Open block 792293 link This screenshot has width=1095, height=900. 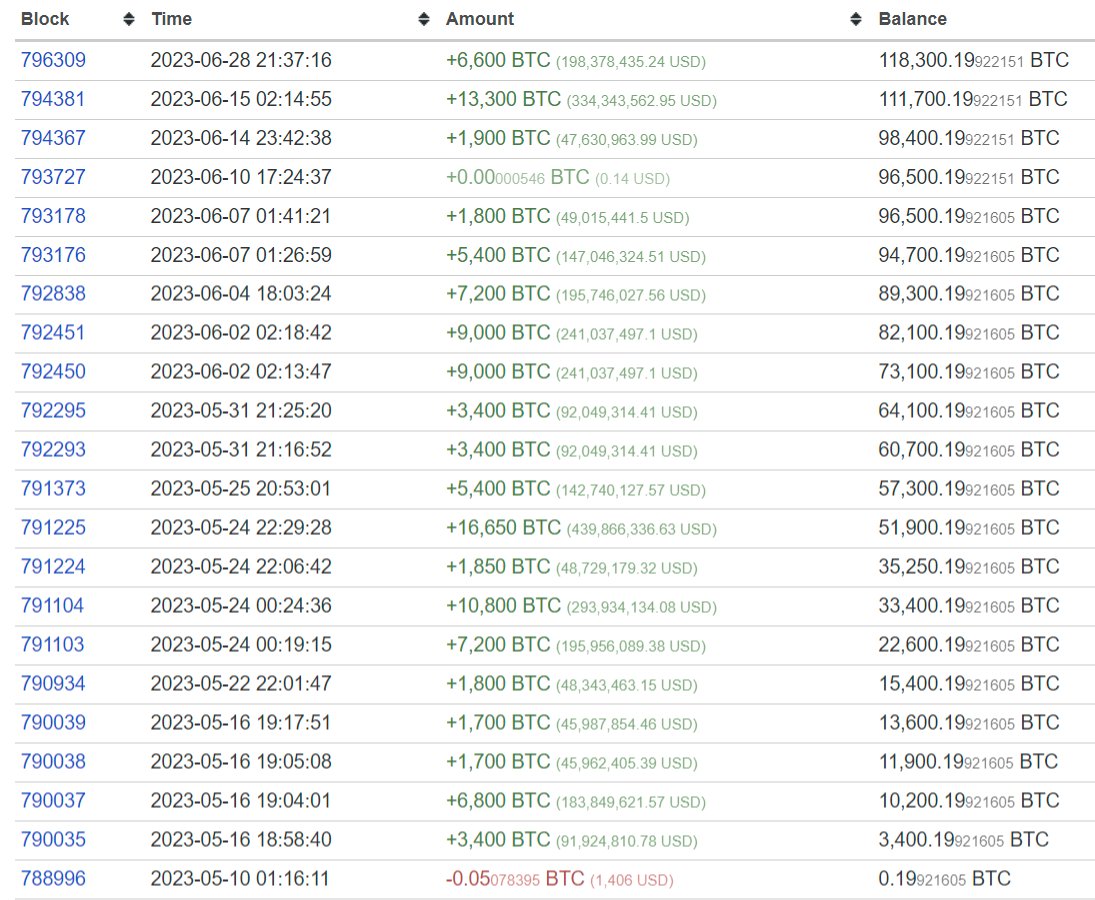coord(53,450)
